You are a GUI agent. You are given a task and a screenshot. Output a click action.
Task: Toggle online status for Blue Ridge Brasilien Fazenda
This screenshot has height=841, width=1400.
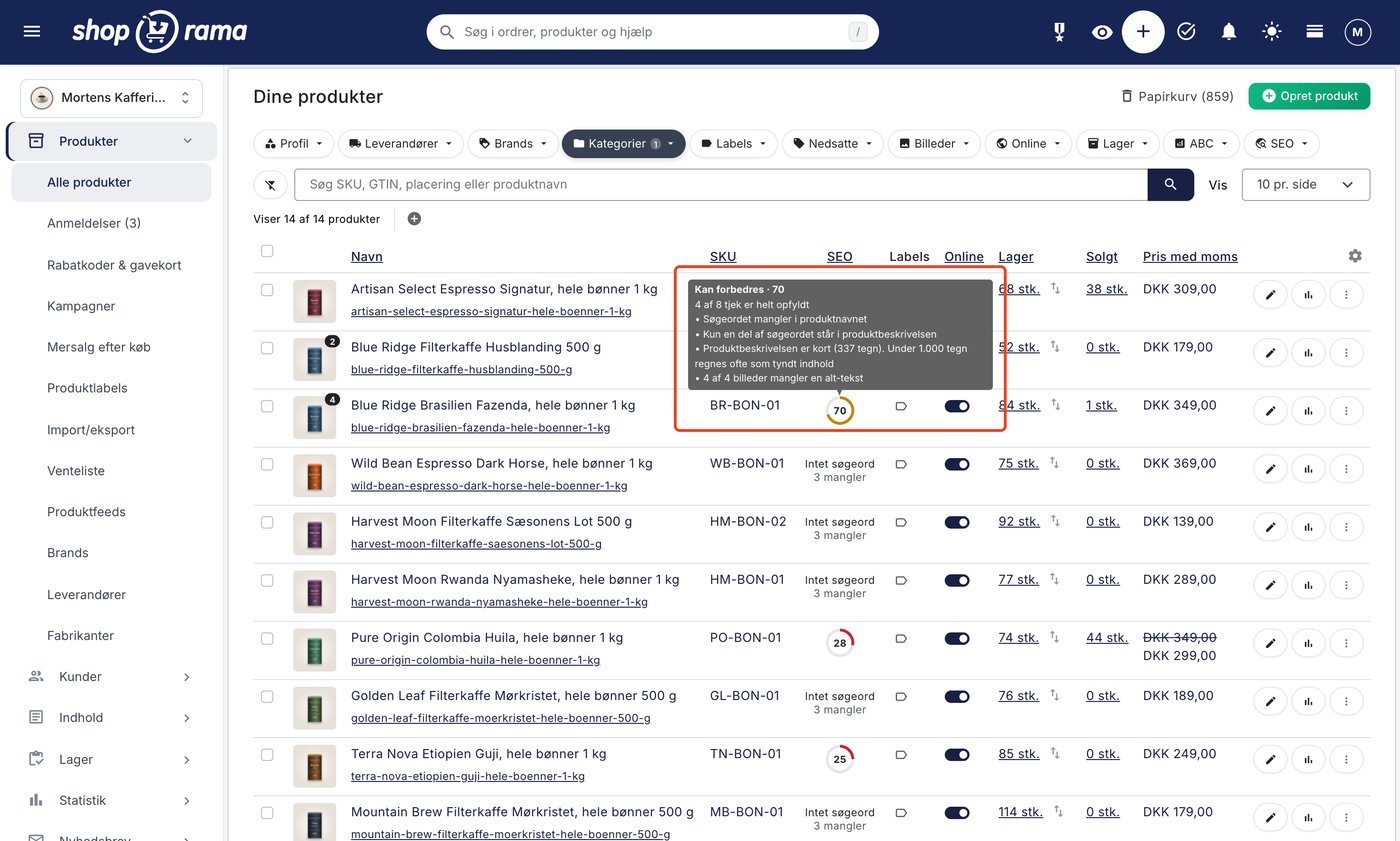click(x=957, y=406)
